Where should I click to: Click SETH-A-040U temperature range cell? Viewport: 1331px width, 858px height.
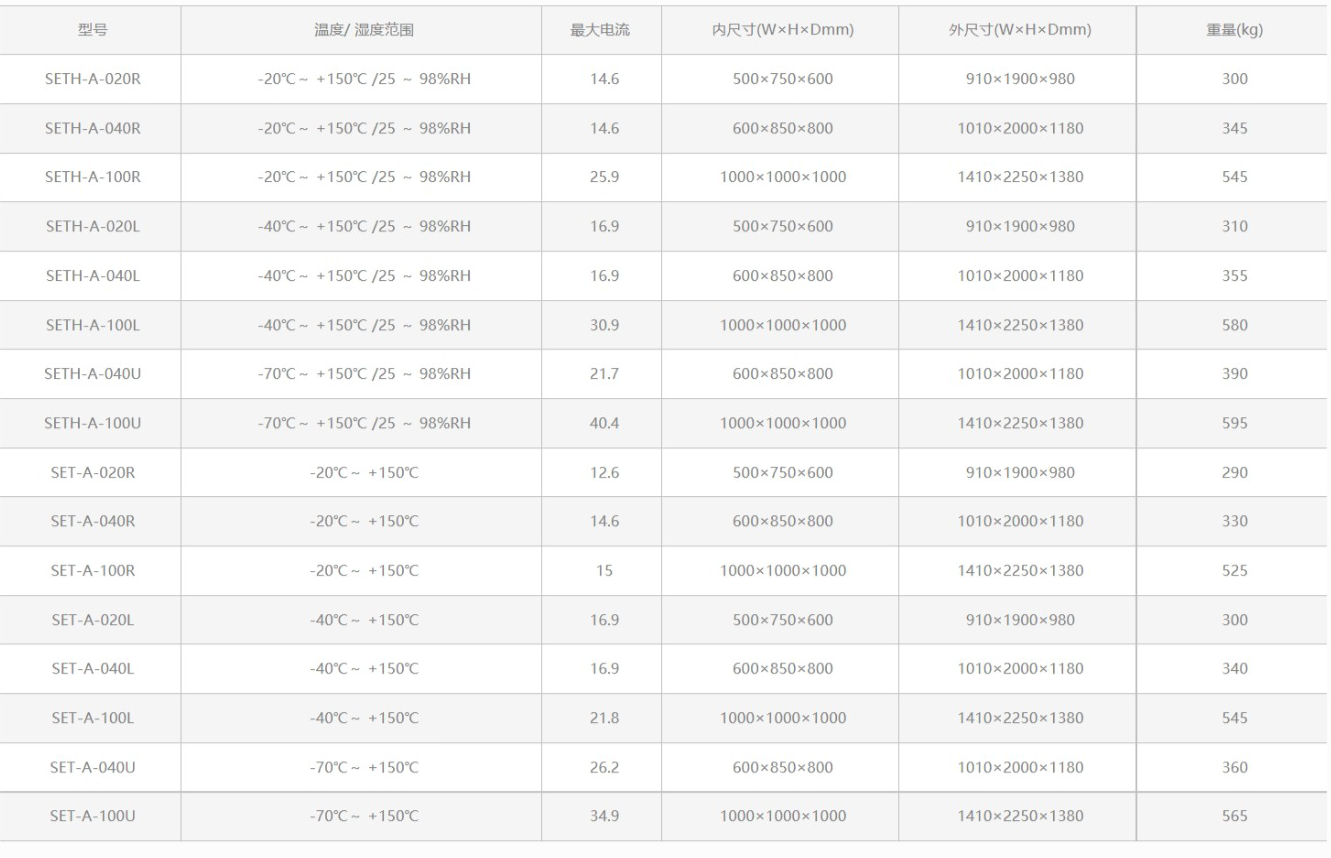[x=364, y=374]
